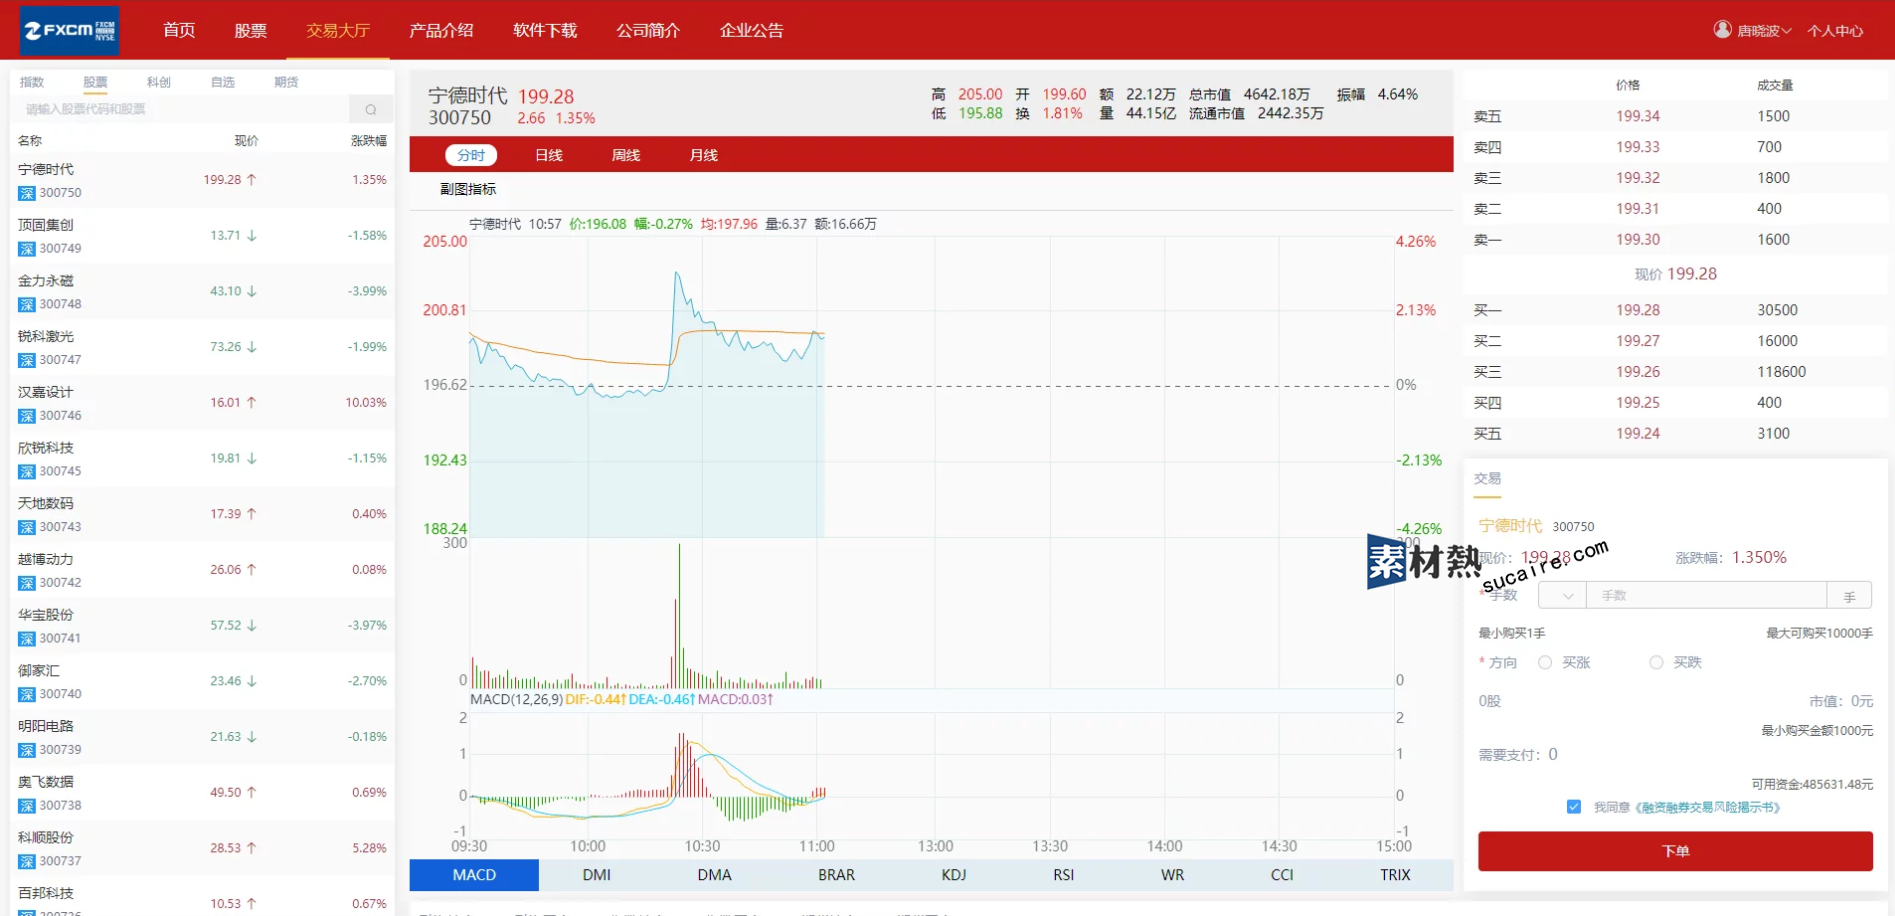Click 买一 price 199.28 in order book

(1638, 311)
